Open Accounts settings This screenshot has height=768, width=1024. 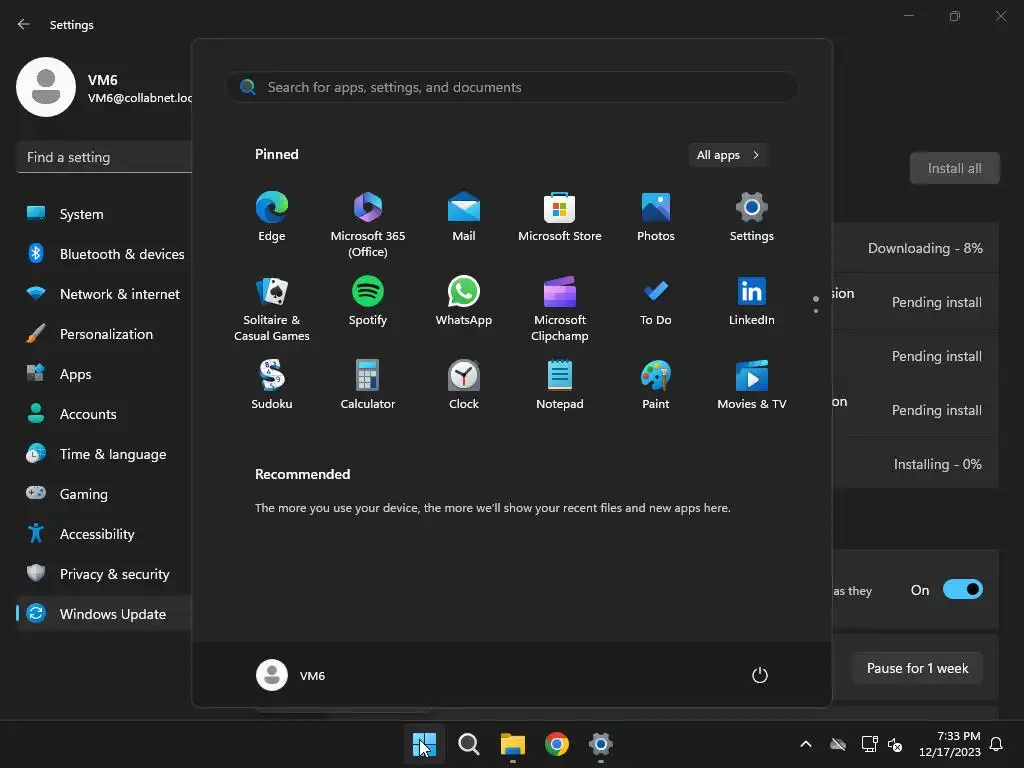pos(104,413)
